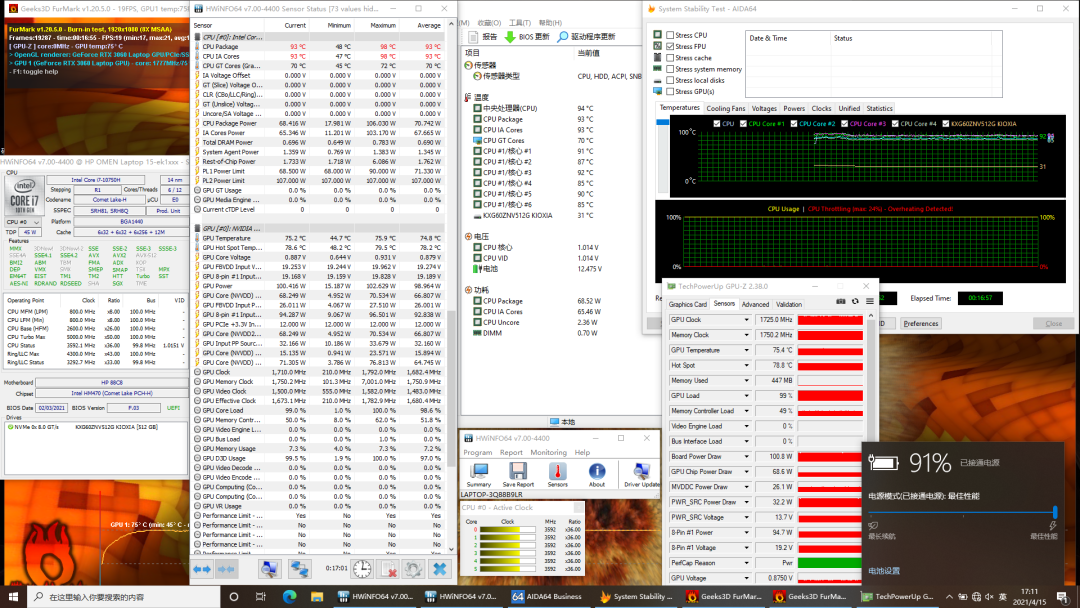This screenshot has width=1080, height=608.
Task: Click the BIOS 更新 toolbar button
Action: [x=528, y=37]
